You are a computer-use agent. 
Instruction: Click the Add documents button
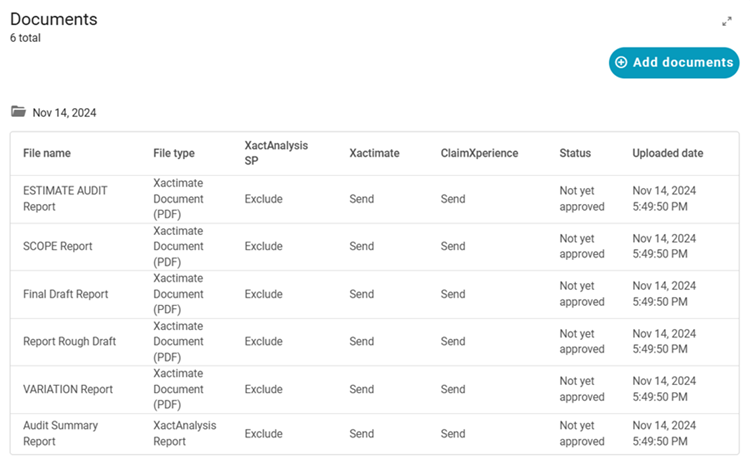673,62
